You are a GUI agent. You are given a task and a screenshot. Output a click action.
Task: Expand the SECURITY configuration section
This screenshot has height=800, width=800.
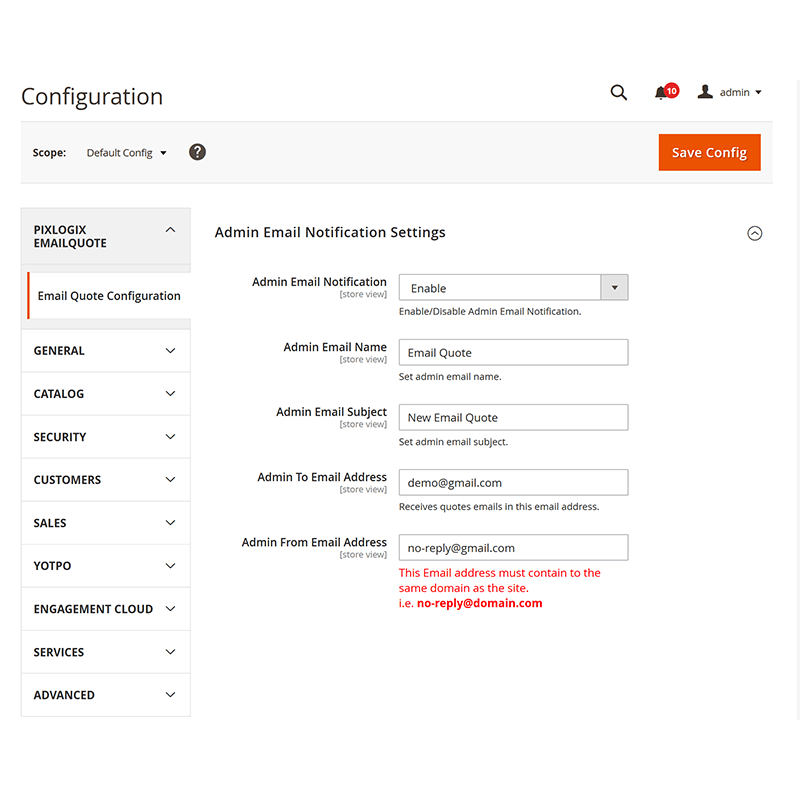(105, 436)
